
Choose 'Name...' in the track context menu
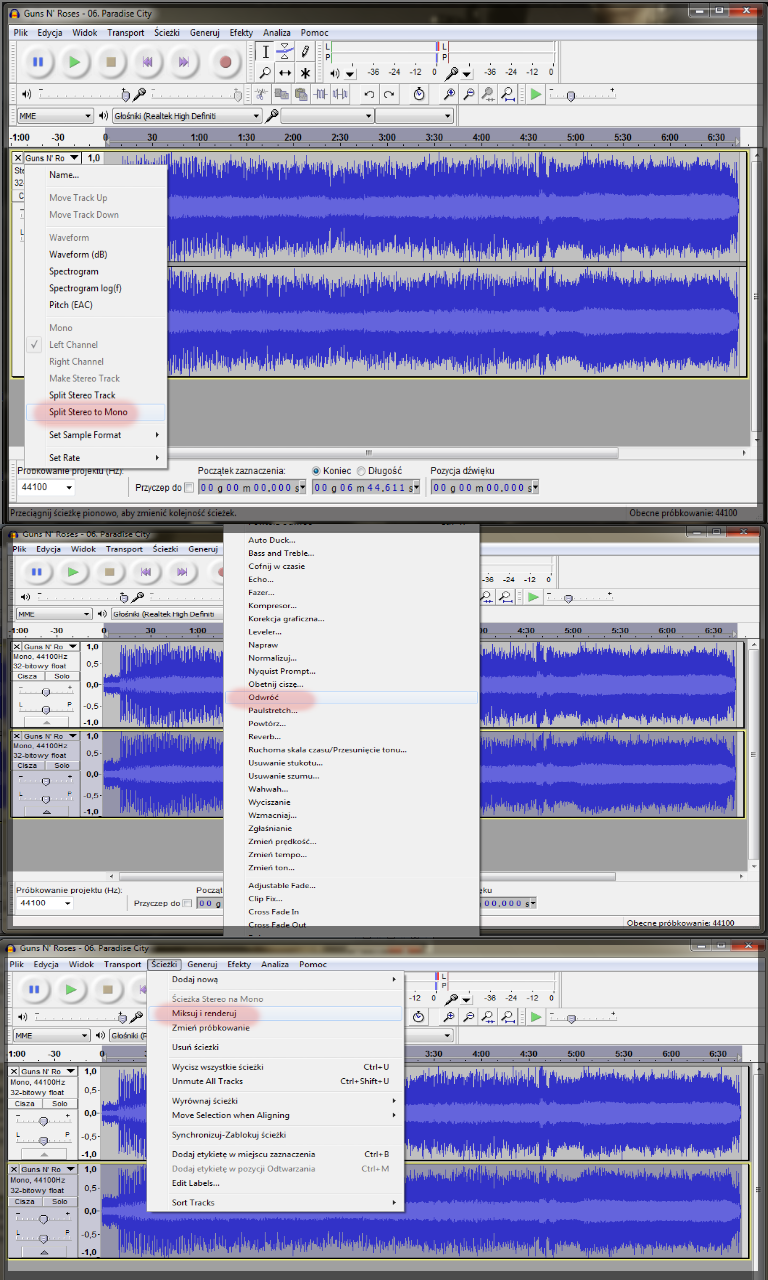click(97, 175)
